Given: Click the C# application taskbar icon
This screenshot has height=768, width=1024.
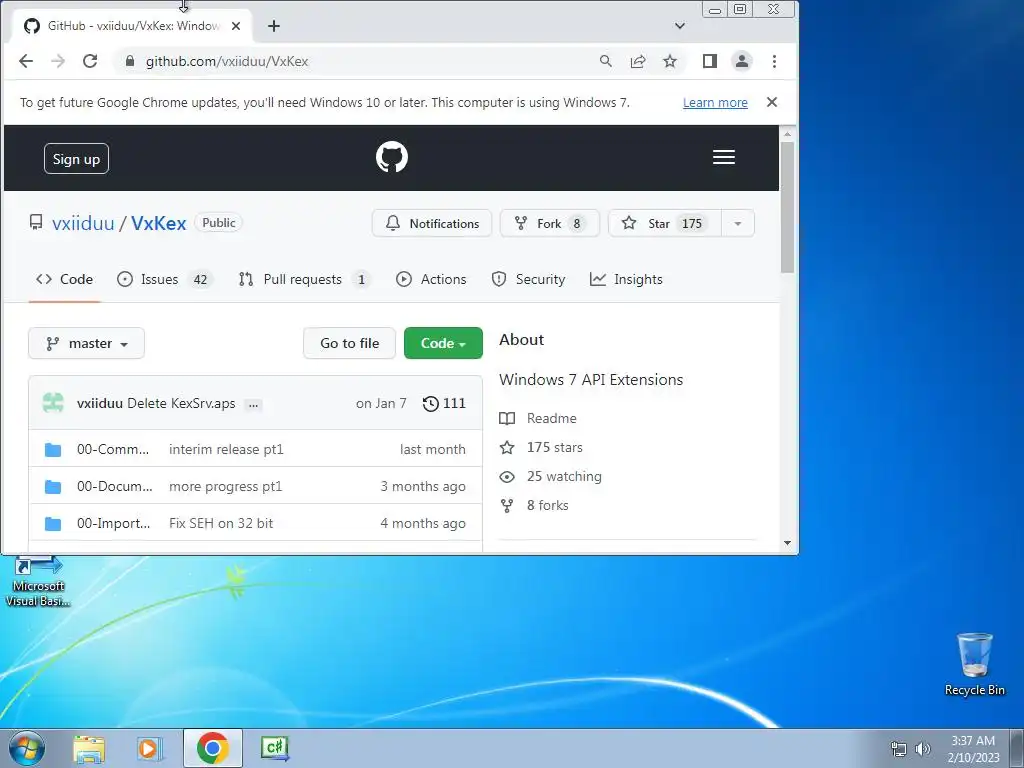Looking at the screenshot, I should click(274, 748).
